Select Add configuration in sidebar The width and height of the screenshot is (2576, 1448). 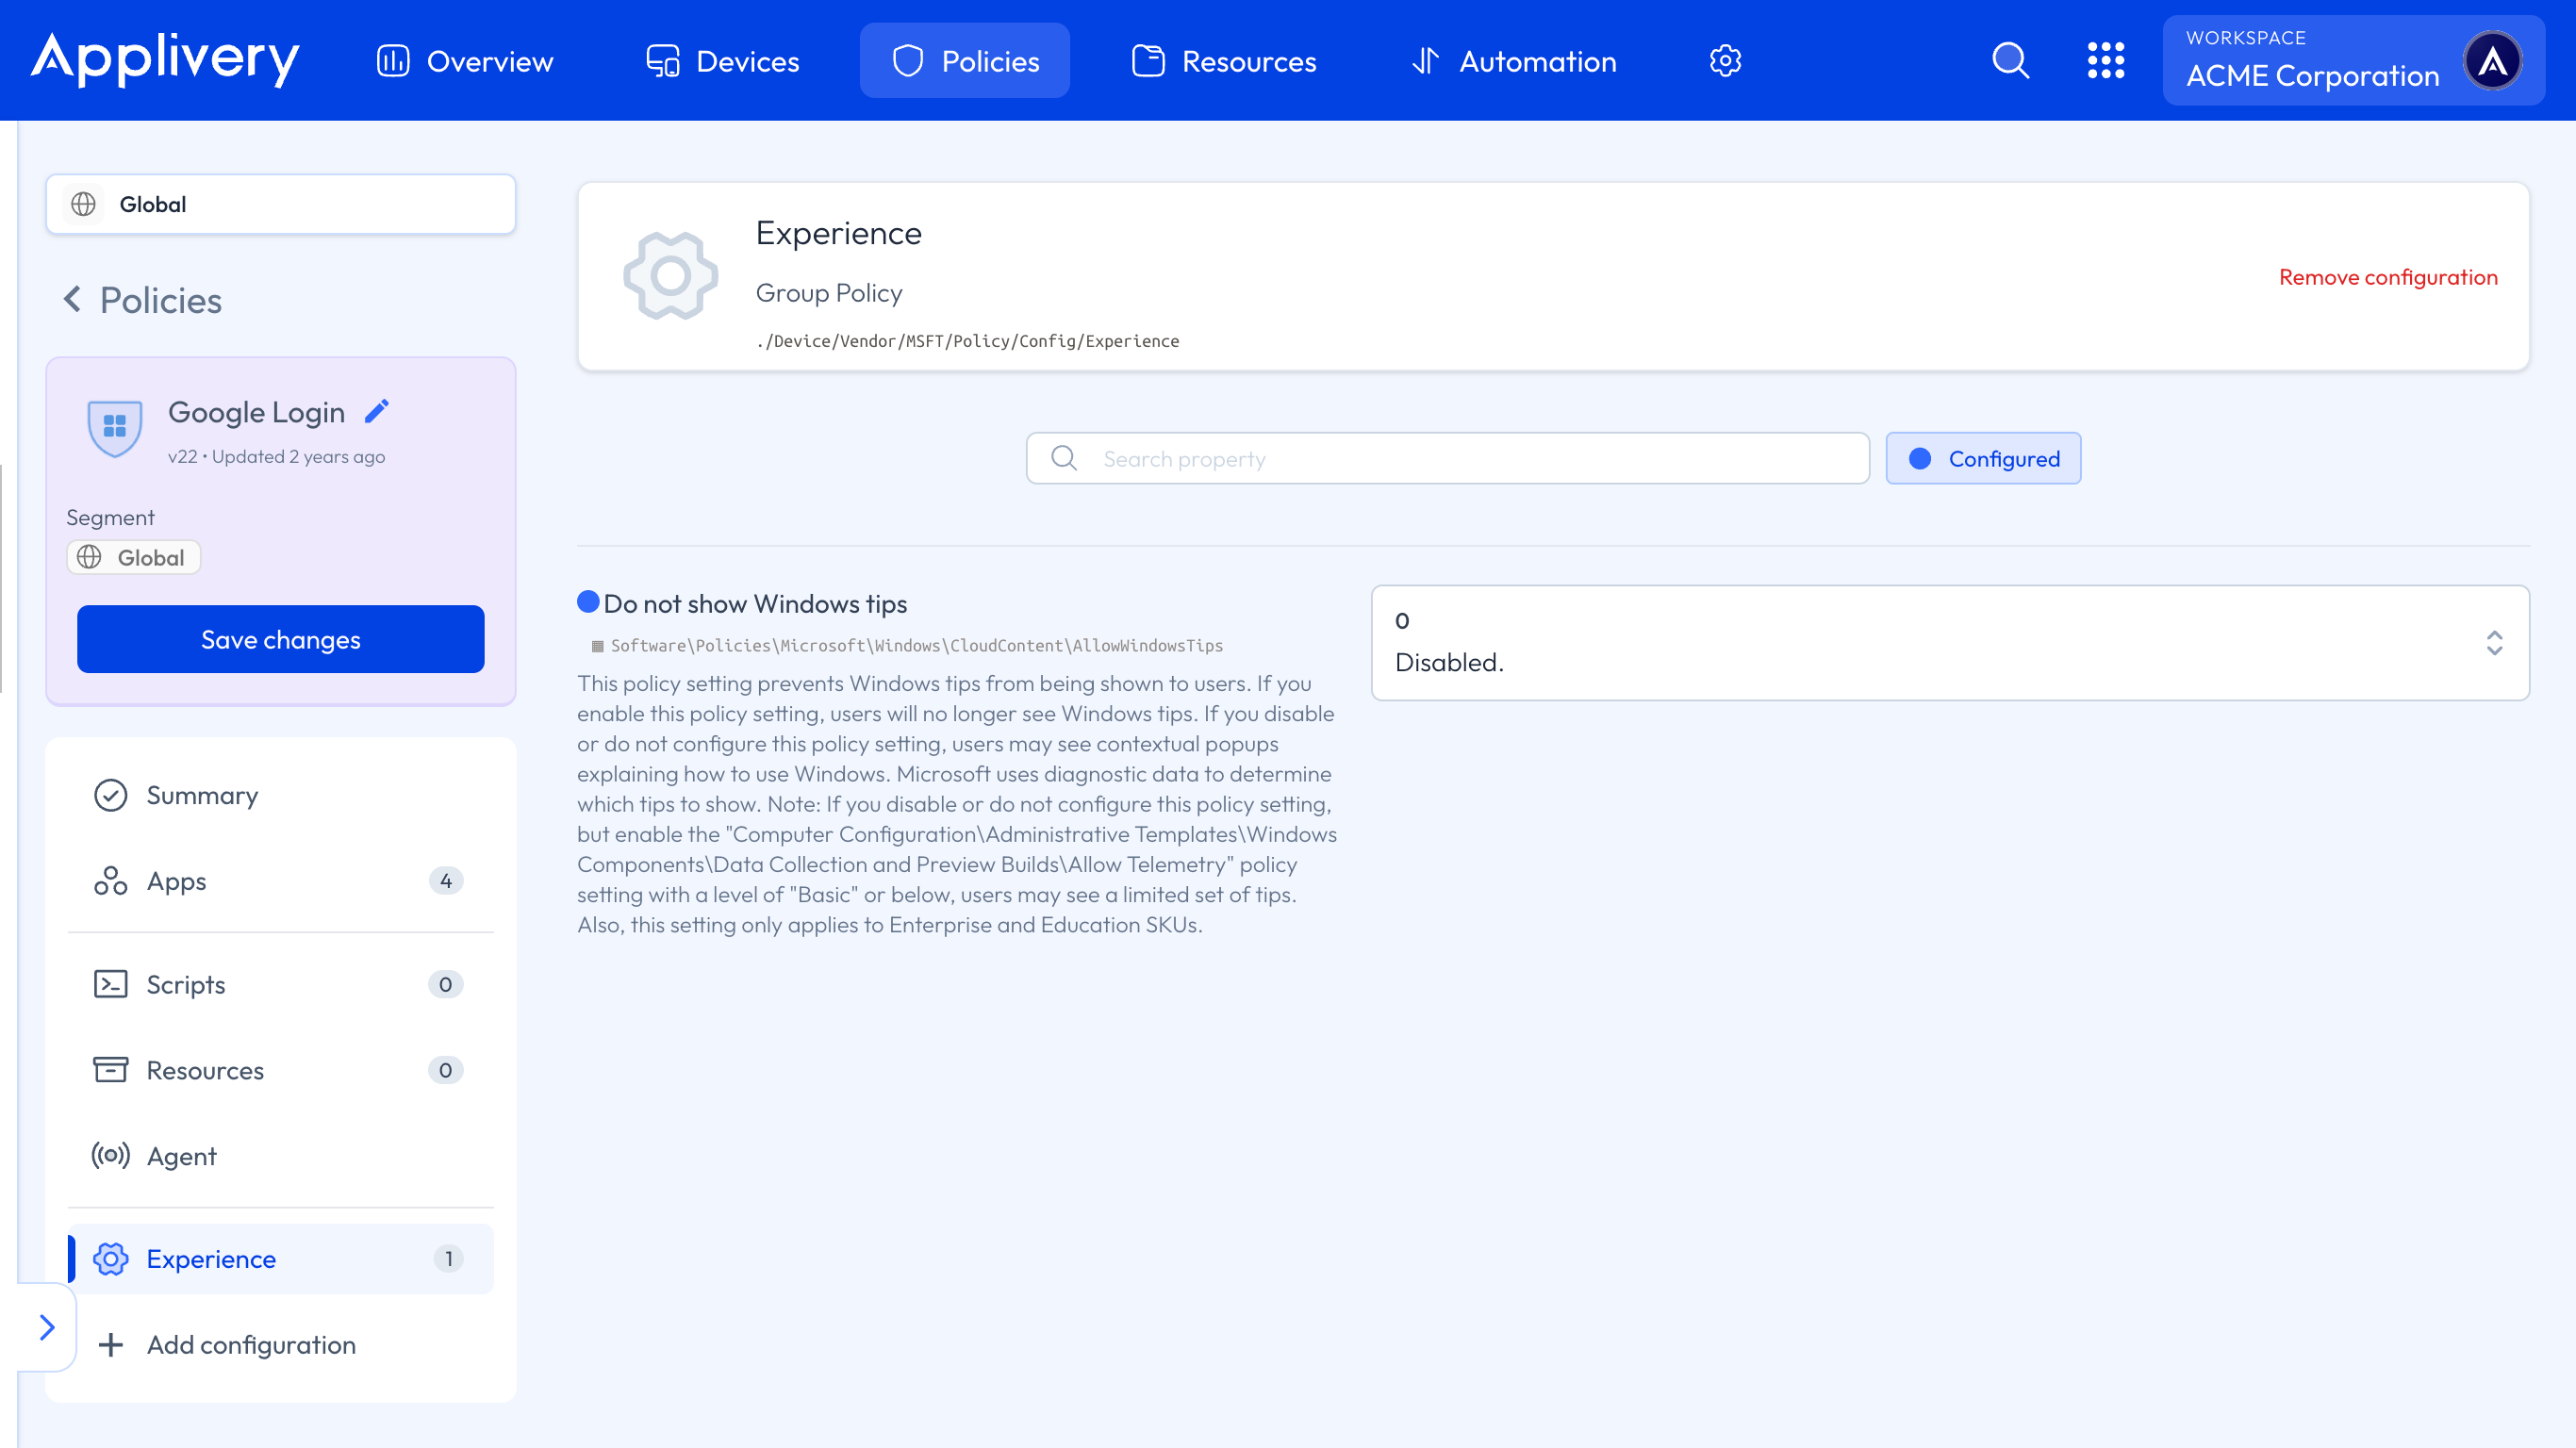pyautogui.click(x=251, y=1345)
